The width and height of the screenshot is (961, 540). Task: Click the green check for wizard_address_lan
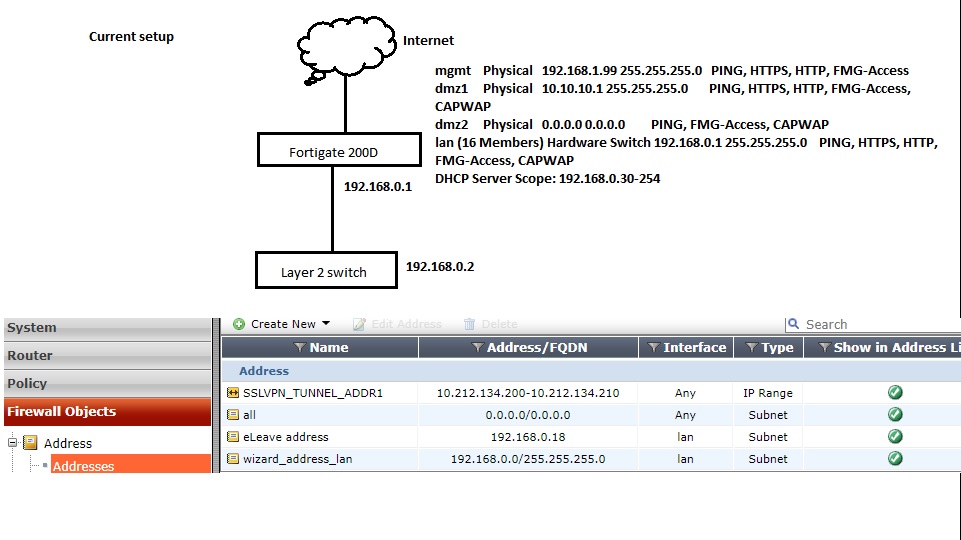(895, 458)
